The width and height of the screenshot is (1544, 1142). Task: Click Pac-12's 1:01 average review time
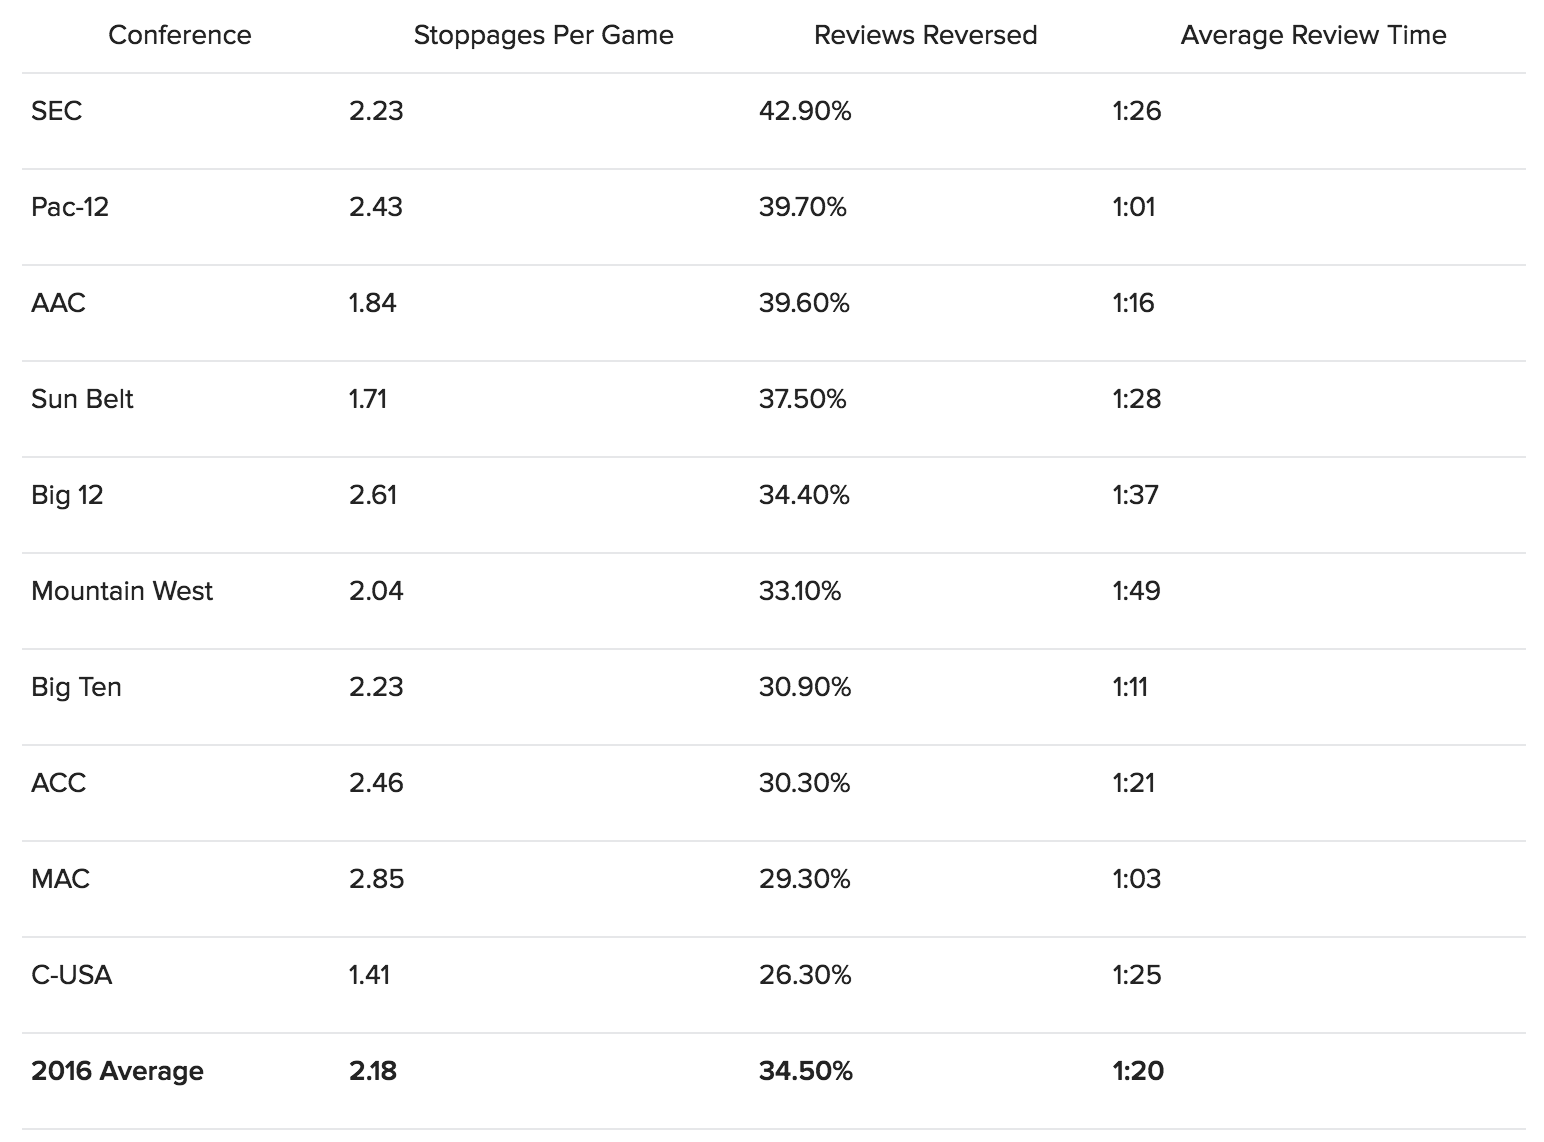click(1134, 207)
